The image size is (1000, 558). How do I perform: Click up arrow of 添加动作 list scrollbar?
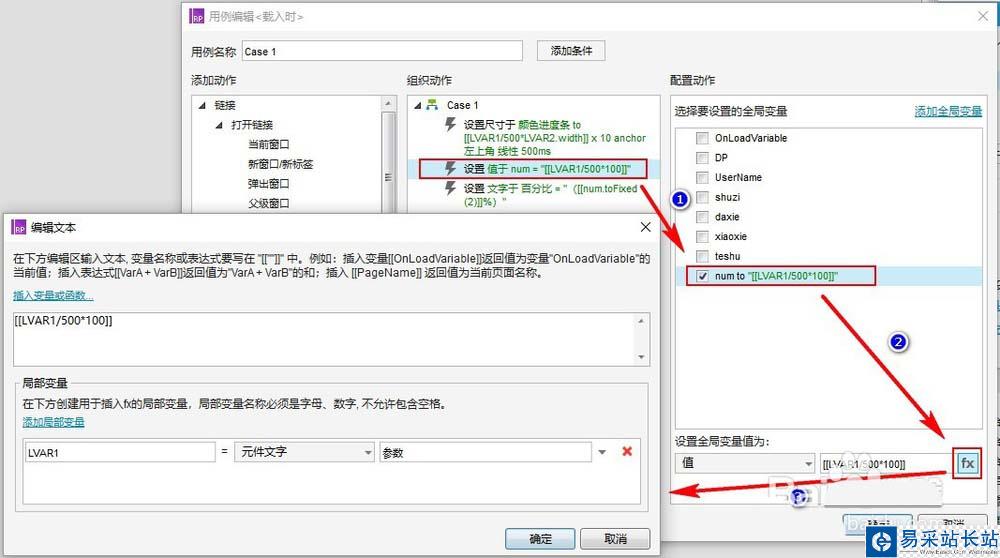point(388,103)
